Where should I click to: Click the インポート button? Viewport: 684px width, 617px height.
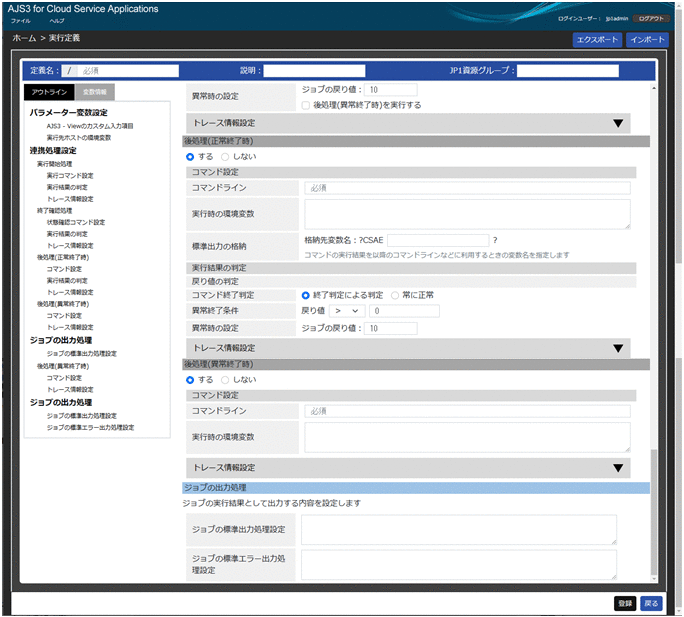[x=646, y=40]
